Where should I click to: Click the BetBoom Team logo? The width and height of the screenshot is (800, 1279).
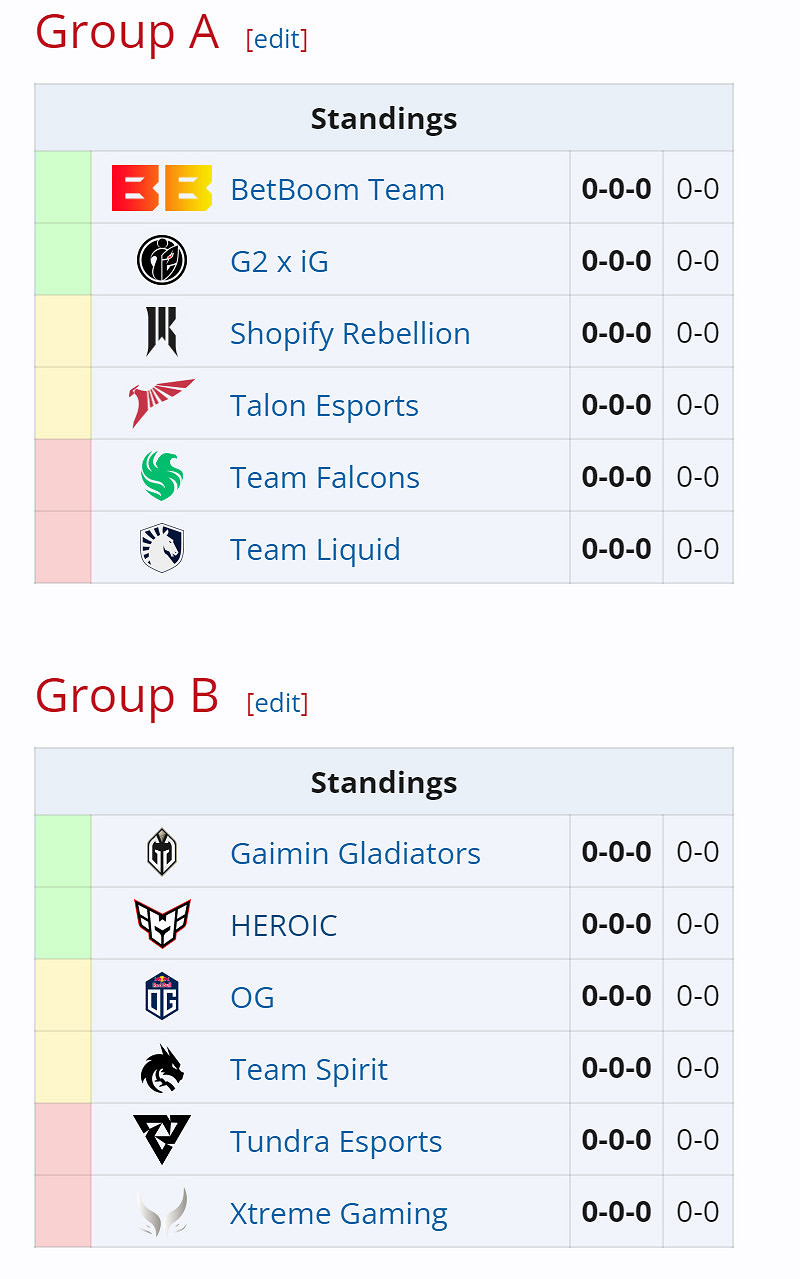pos(160,188)
